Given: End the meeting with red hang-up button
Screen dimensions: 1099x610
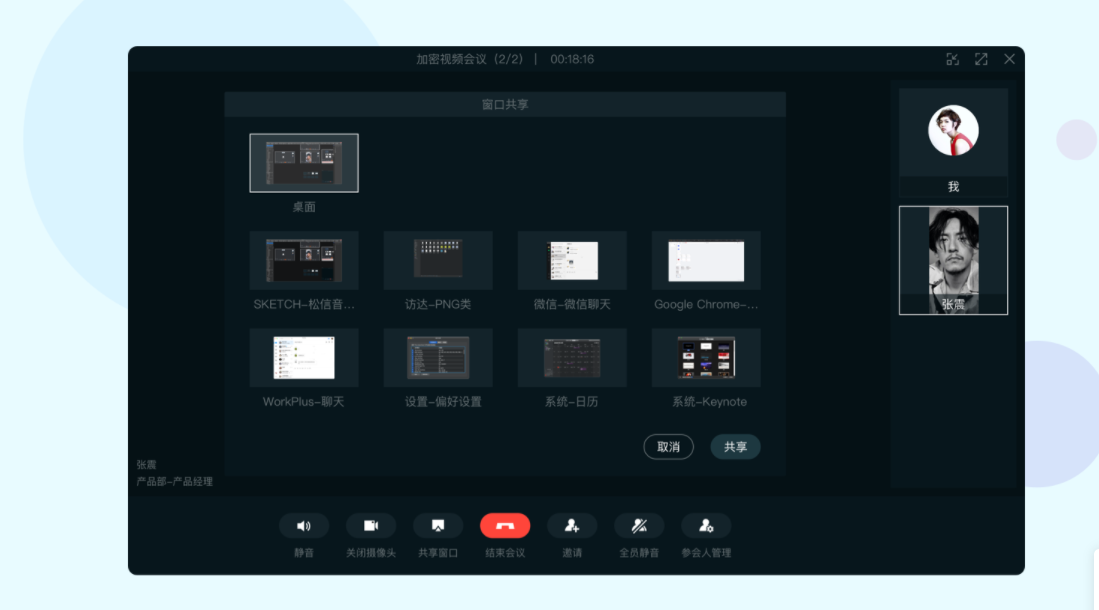Looking at the screenshot, I should 505,526.
